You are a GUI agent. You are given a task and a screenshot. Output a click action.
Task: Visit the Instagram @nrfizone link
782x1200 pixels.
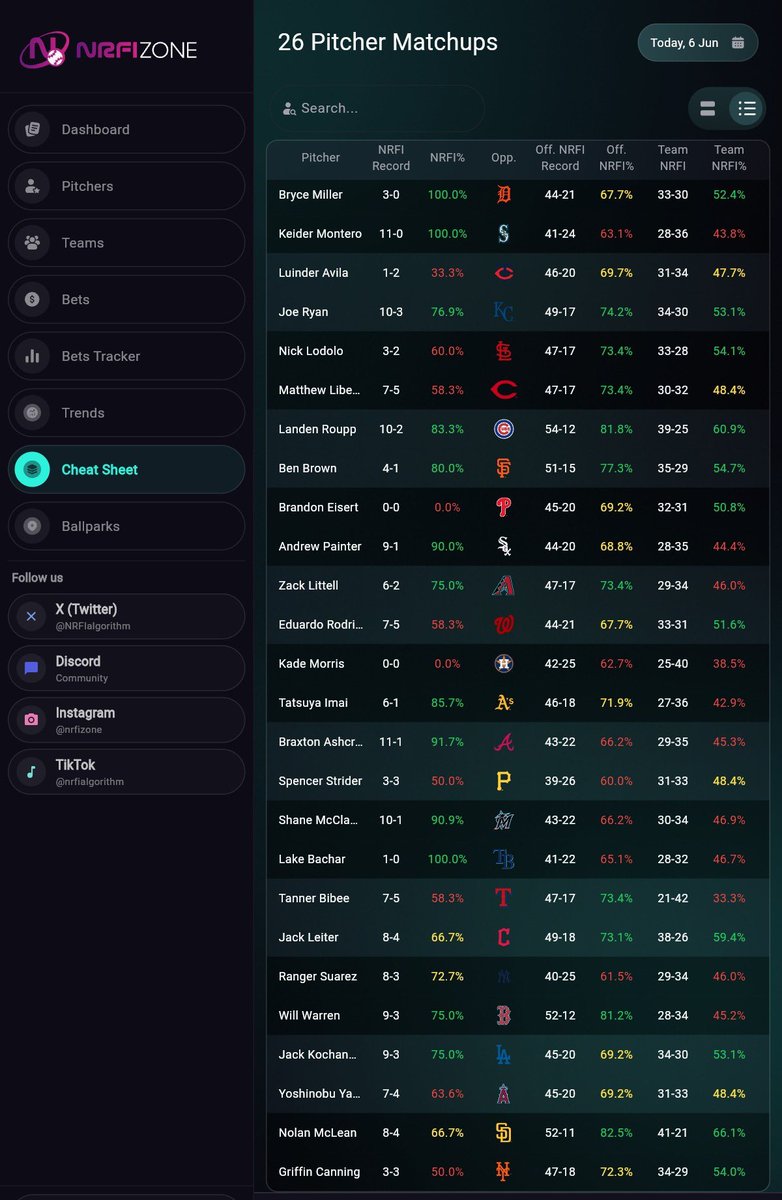pyautogui.click(x=126, y=720)
